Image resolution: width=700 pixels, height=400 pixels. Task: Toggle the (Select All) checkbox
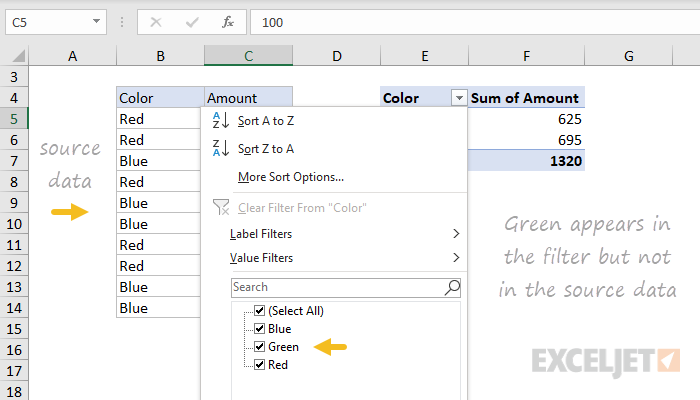(260, 311)
